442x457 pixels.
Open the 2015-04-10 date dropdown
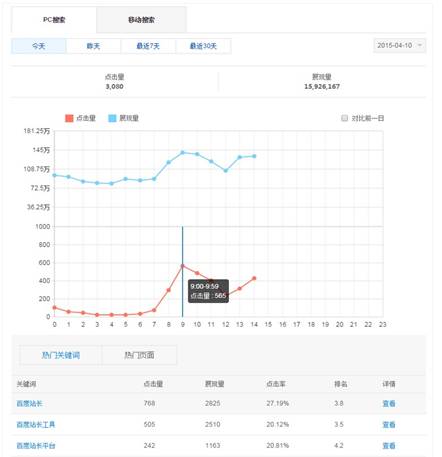pos(400,45)
